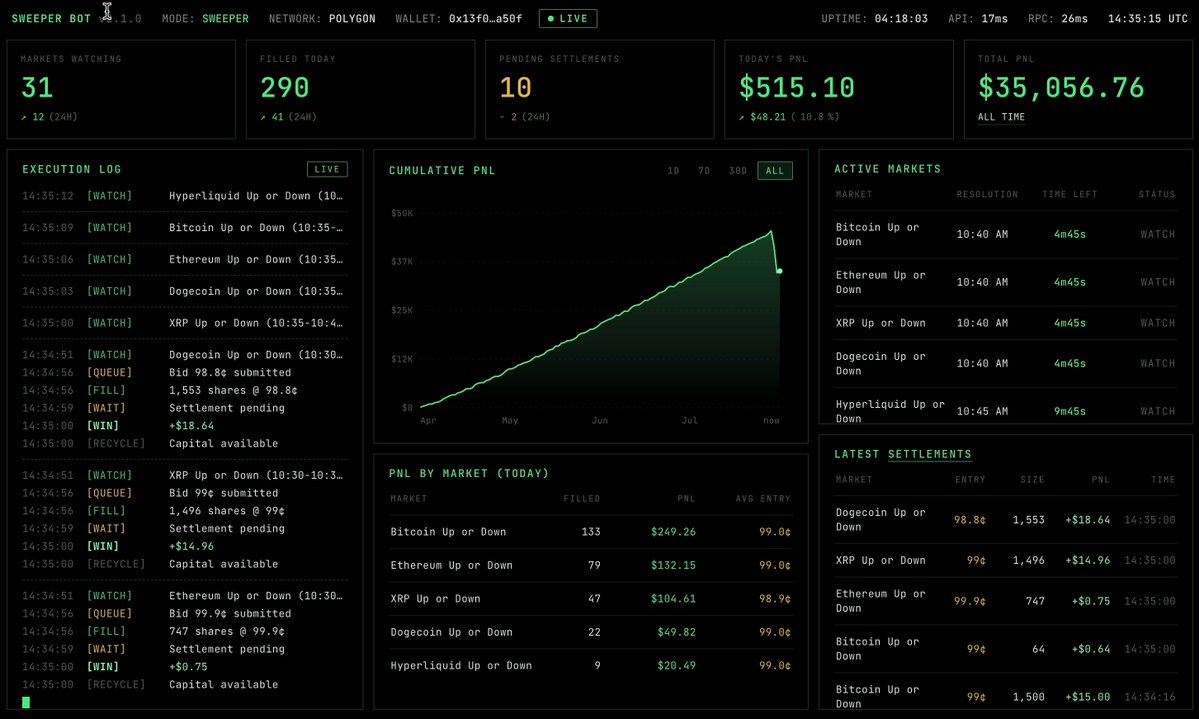The height and width of the screenshot is (719, 1199).
Task: Click the Filled Today value 290
Action: click(x=284, y=88)
